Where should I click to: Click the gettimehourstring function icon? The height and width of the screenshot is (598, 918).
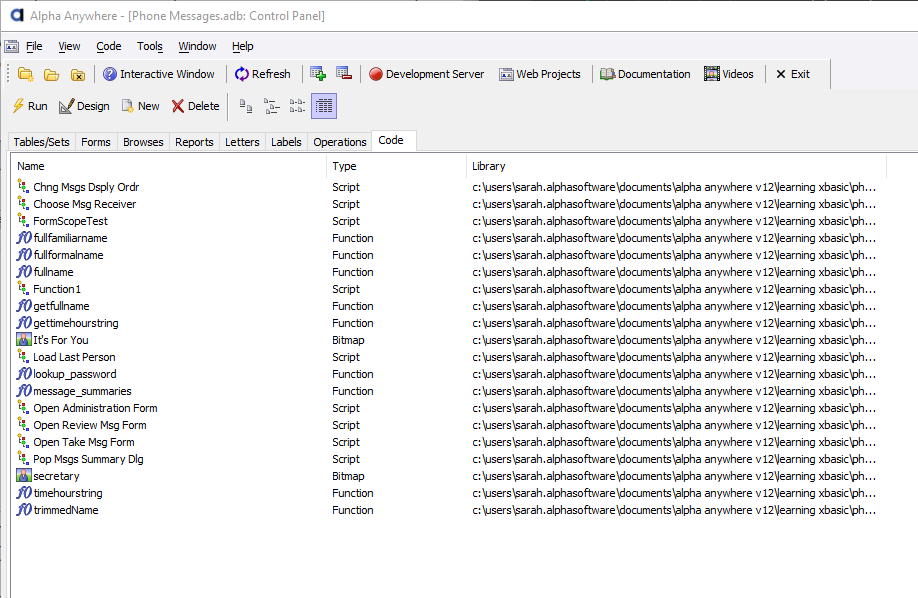pyautogui.click(x=24, y=323)
